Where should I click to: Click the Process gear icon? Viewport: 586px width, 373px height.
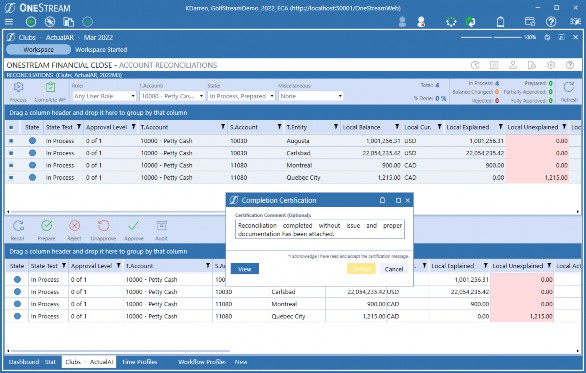pos(18,87)
